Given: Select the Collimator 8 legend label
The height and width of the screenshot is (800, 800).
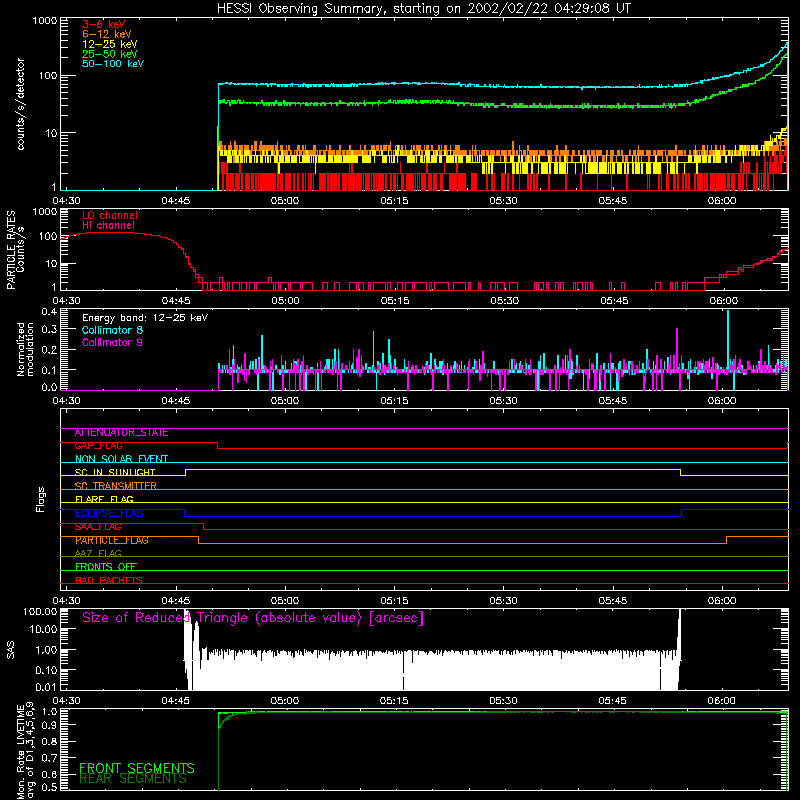Looking at the screenshot, I should click(112, 330).
